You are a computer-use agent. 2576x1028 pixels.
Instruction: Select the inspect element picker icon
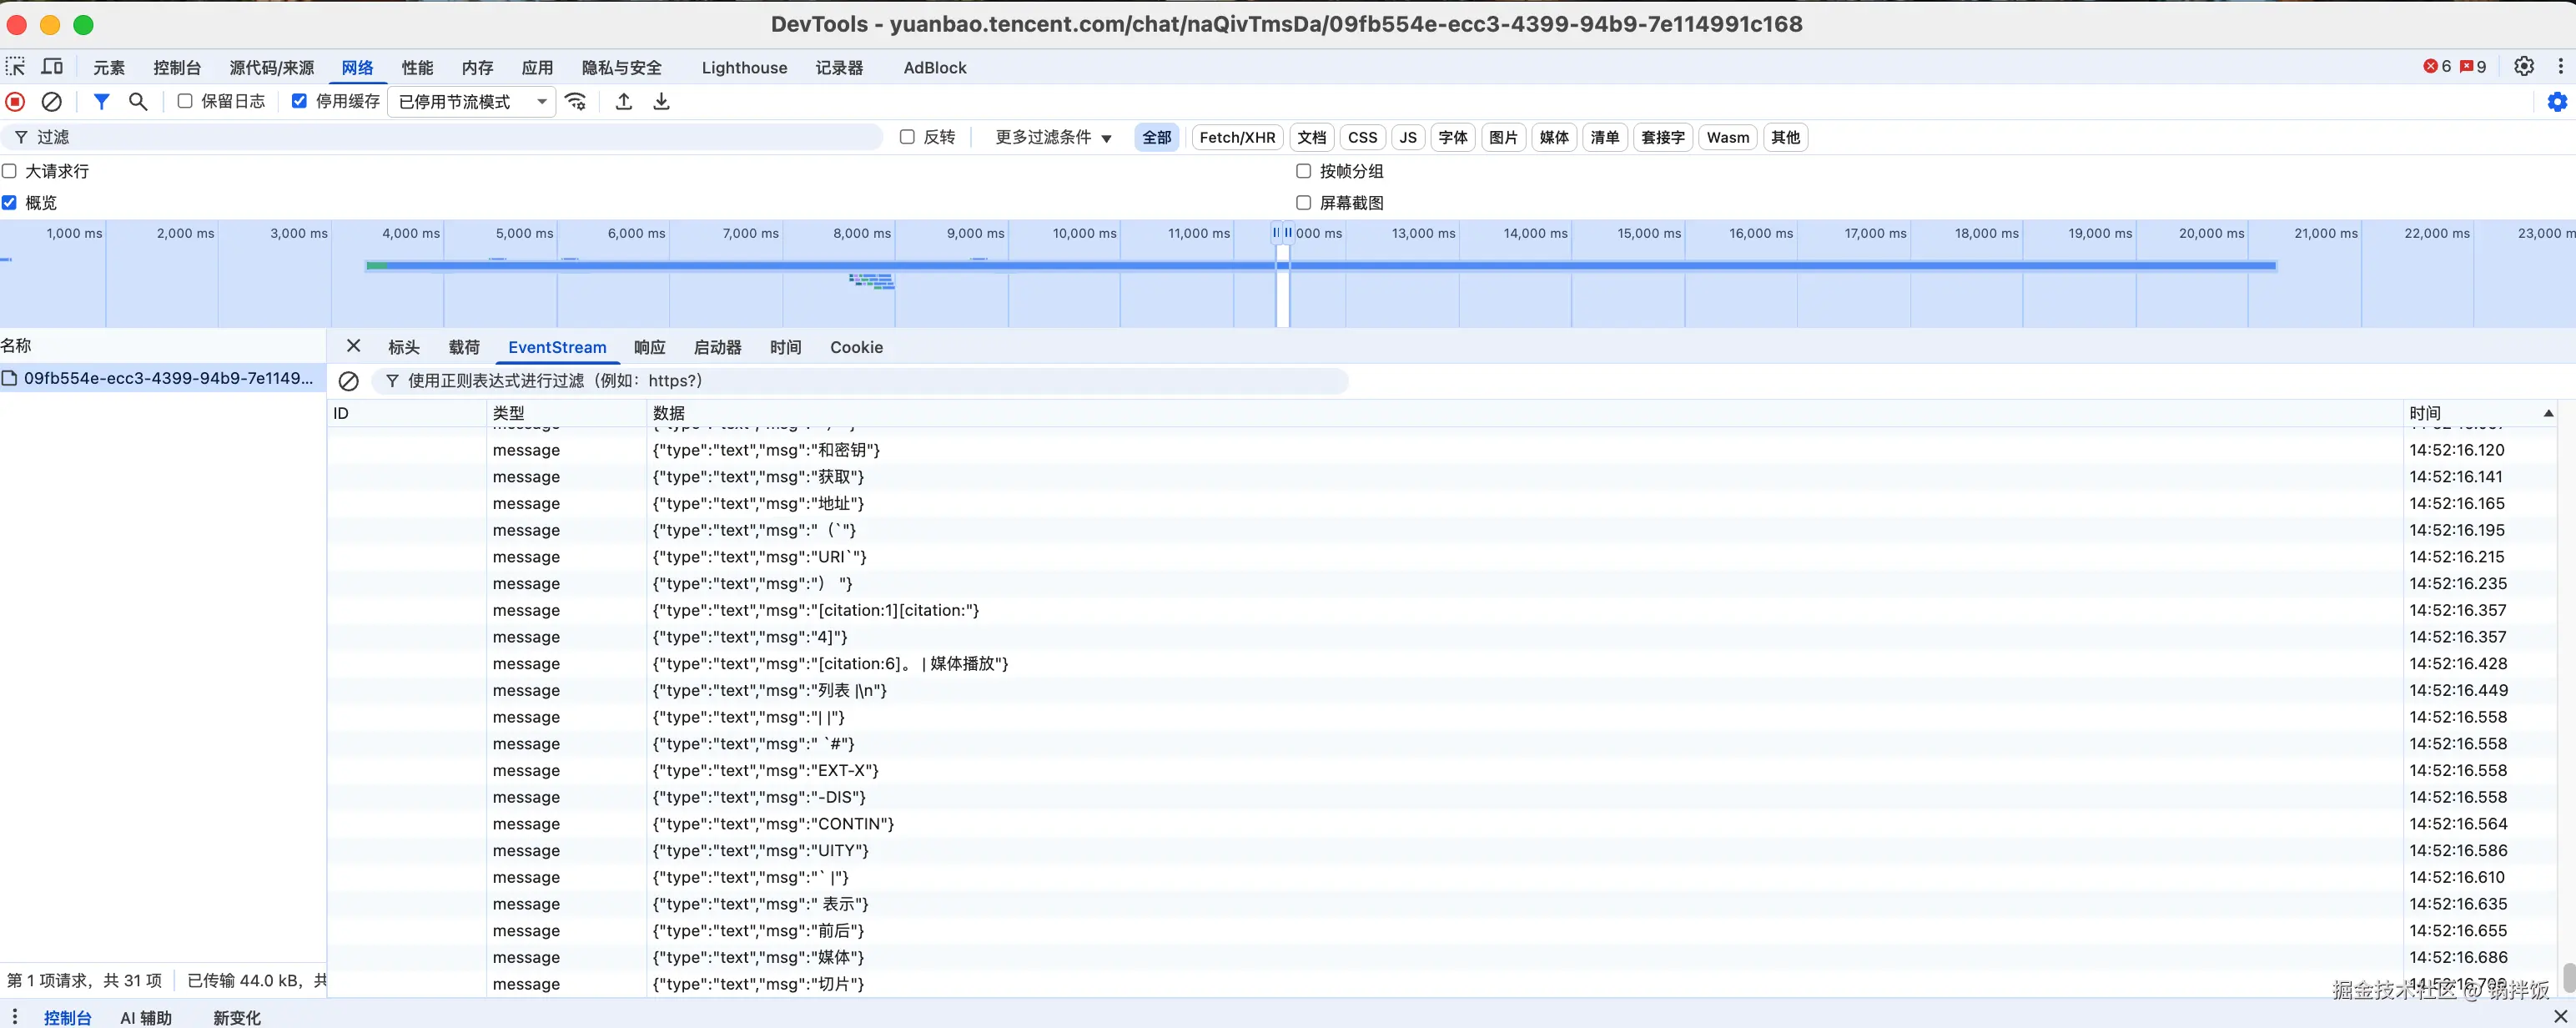(x=15, y=67)
